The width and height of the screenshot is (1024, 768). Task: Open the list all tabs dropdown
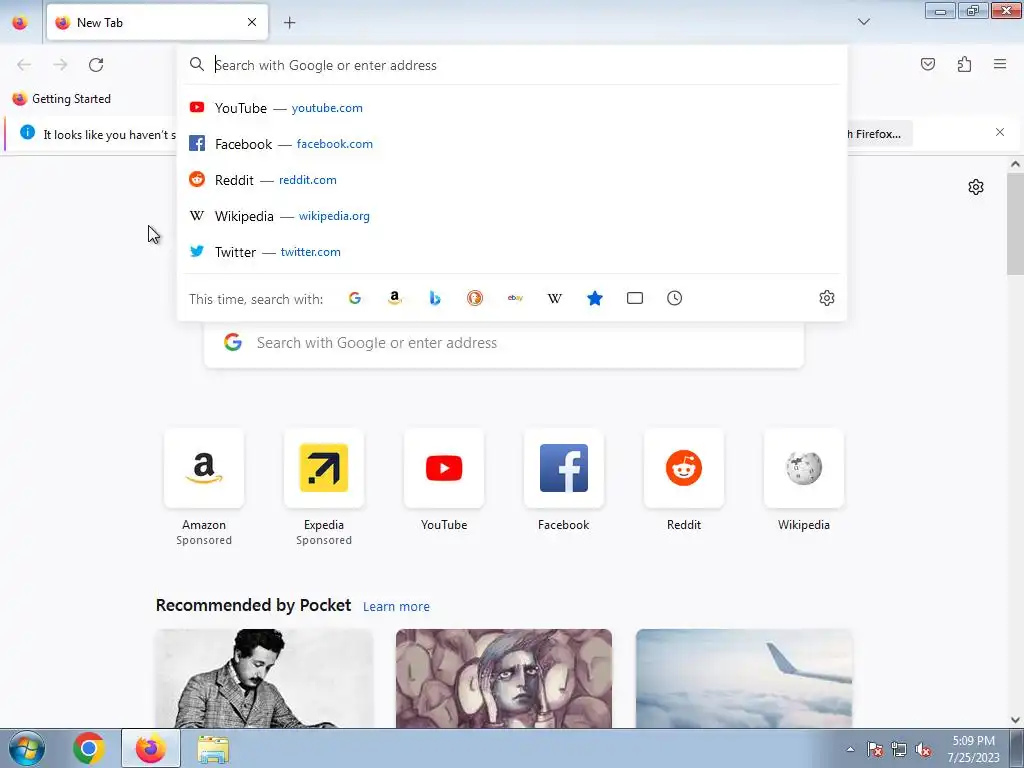[x=863, y=22]
